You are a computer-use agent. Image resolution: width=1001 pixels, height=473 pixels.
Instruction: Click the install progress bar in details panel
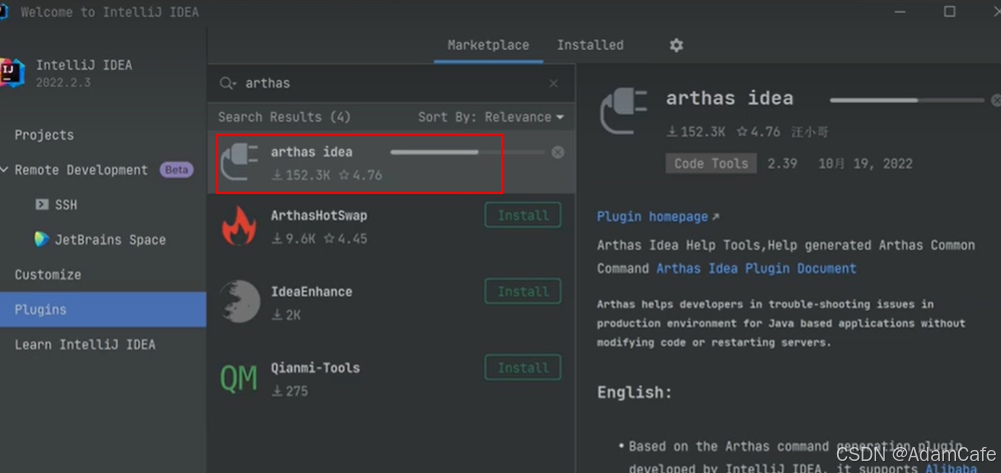(907, 100)
